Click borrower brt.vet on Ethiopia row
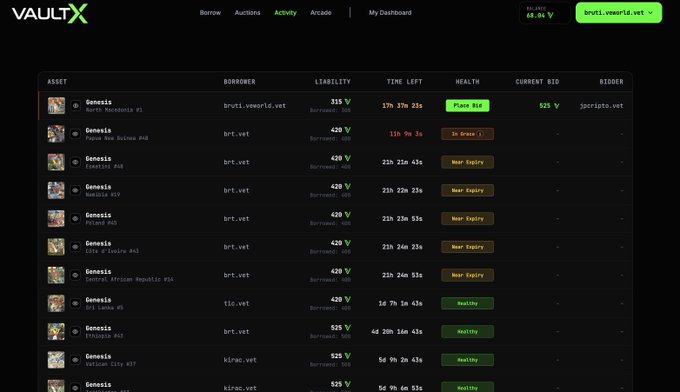 click(236, 332)
